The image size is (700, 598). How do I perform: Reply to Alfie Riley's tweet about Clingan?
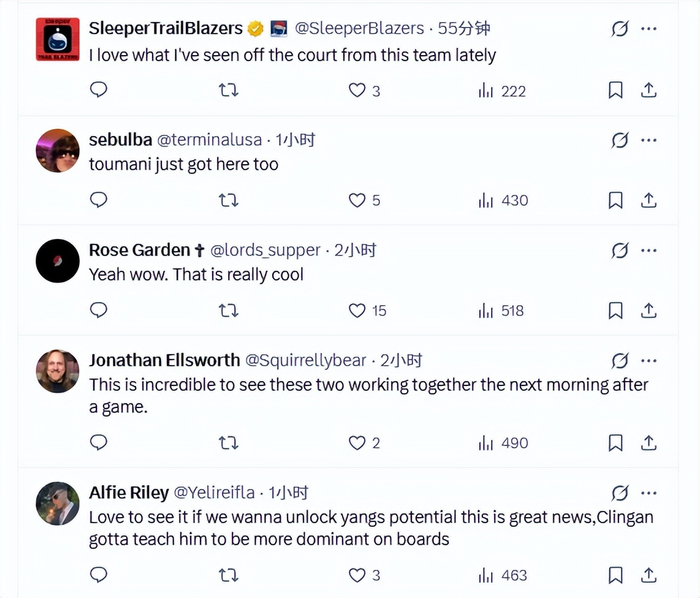98,574
